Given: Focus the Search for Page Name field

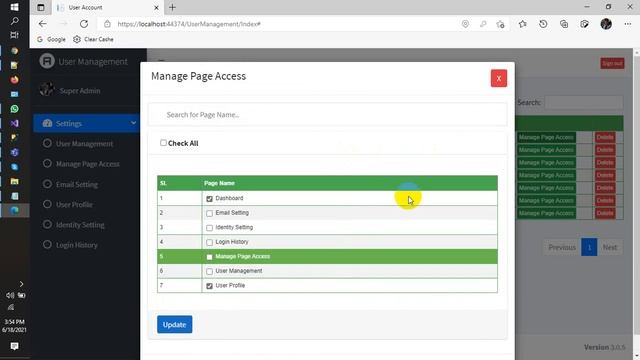Looking at the screenshot, I should click(x=327, y=115).
